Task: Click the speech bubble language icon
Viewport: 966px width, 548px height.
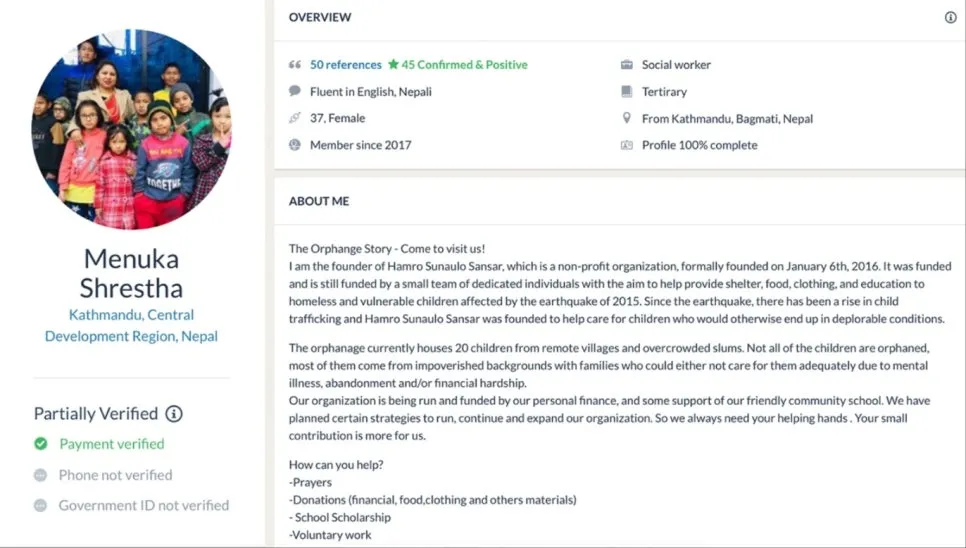Action: 295,91
